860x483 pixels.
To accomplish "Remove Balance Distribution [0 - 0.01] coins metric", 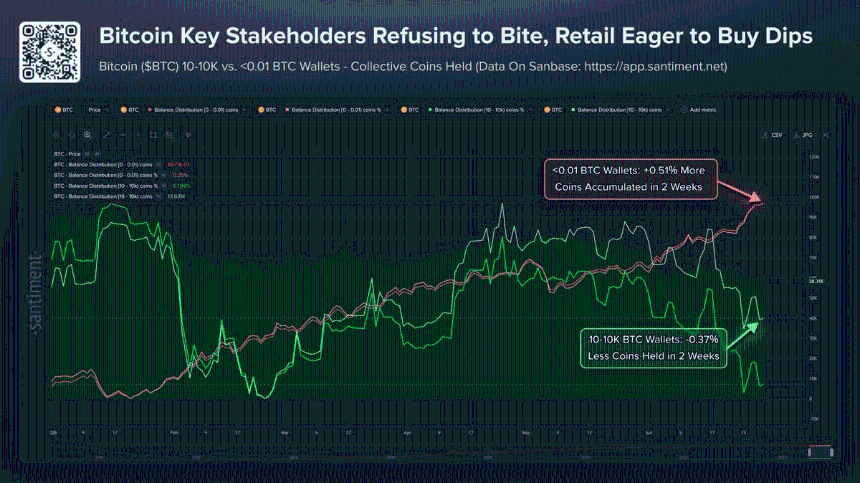I will point(244,110).
